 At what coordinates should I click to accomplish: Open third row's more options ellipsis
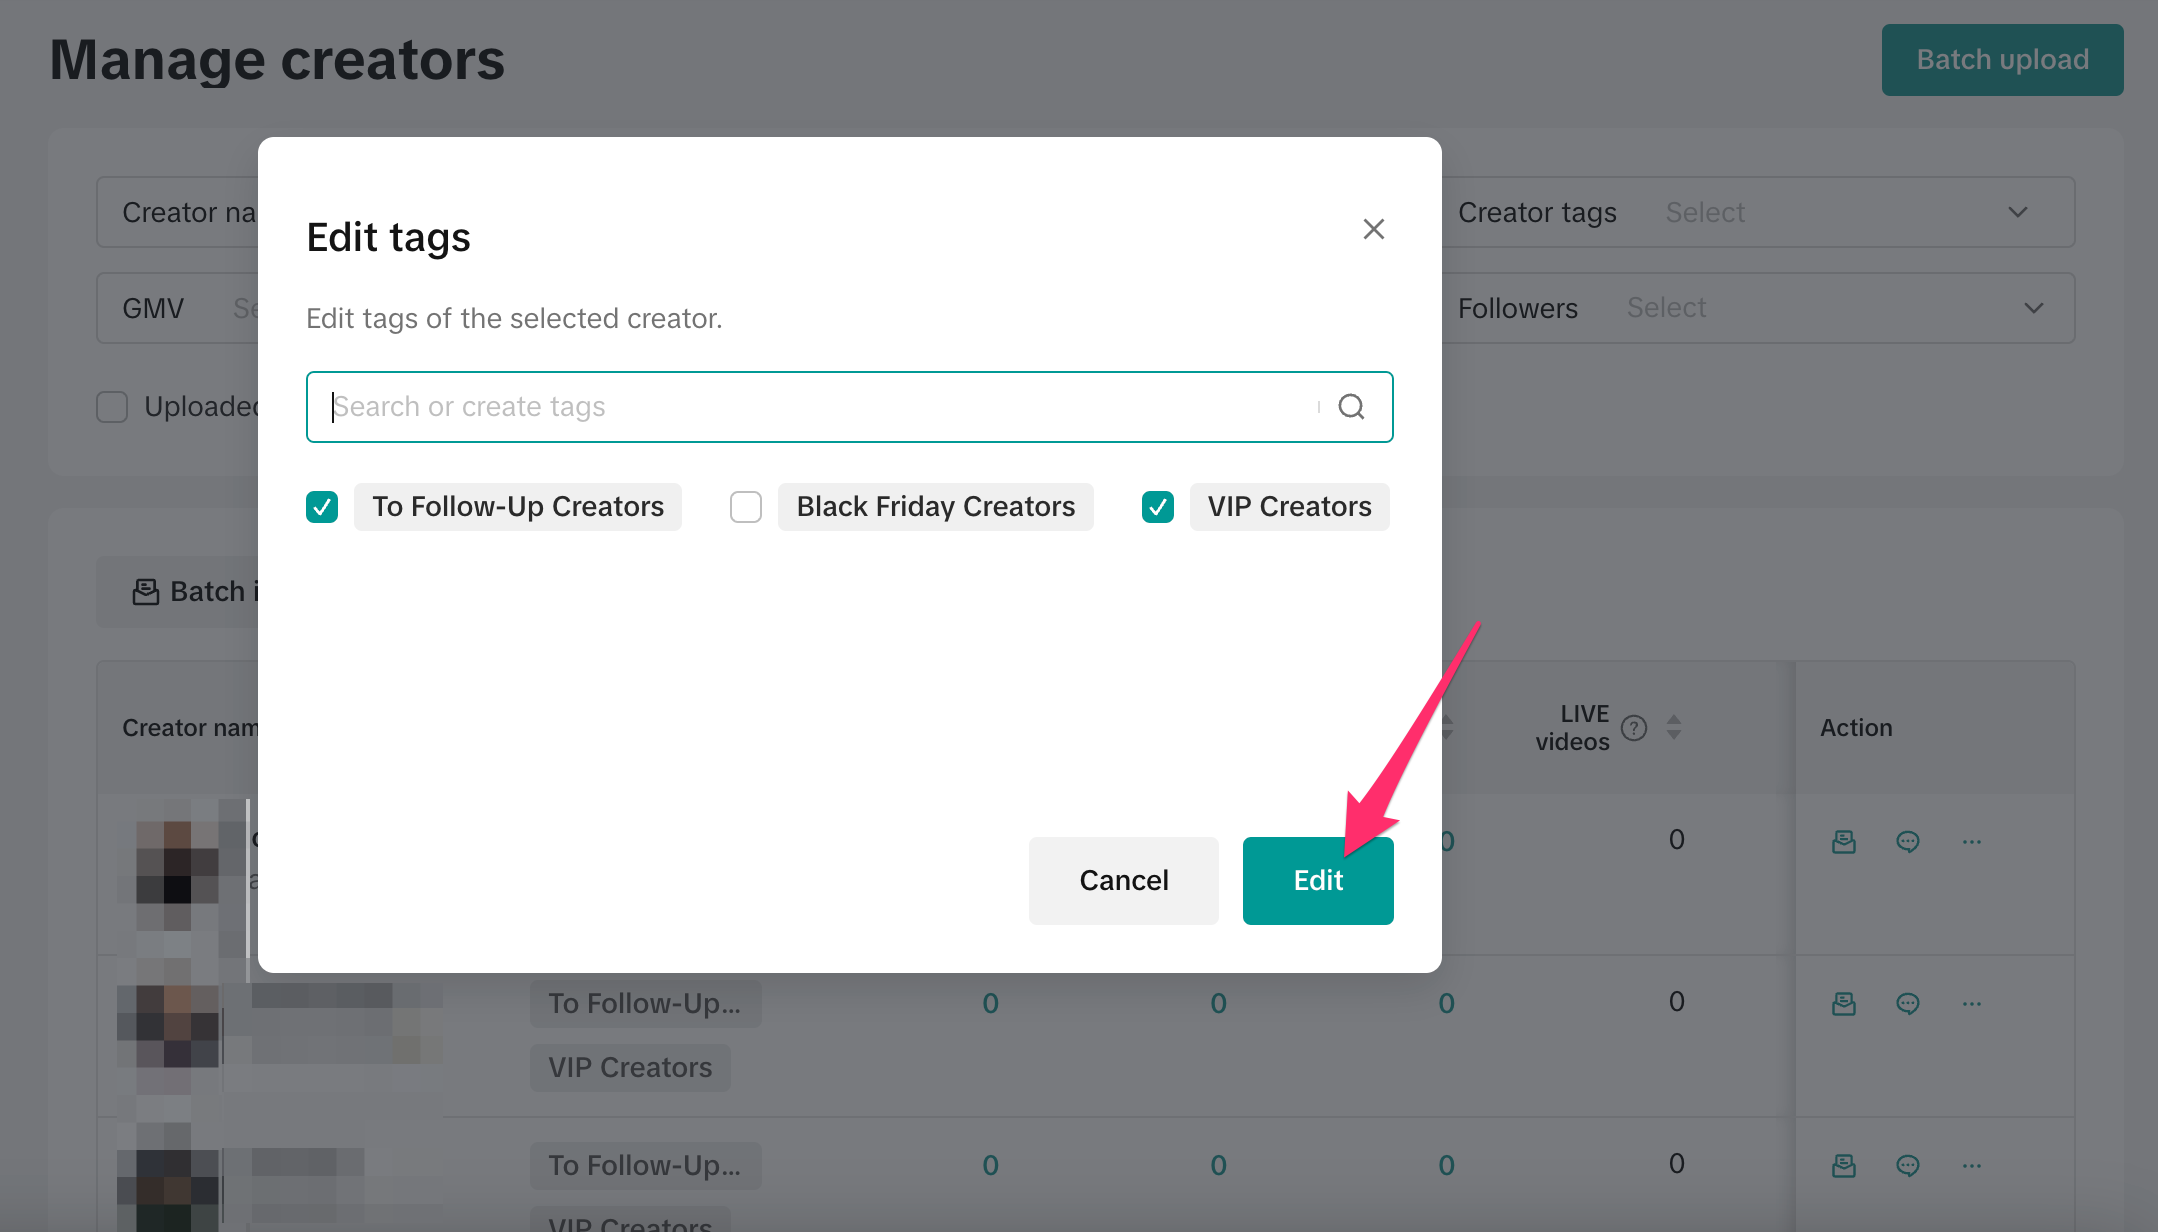tap(1971, 1165)
